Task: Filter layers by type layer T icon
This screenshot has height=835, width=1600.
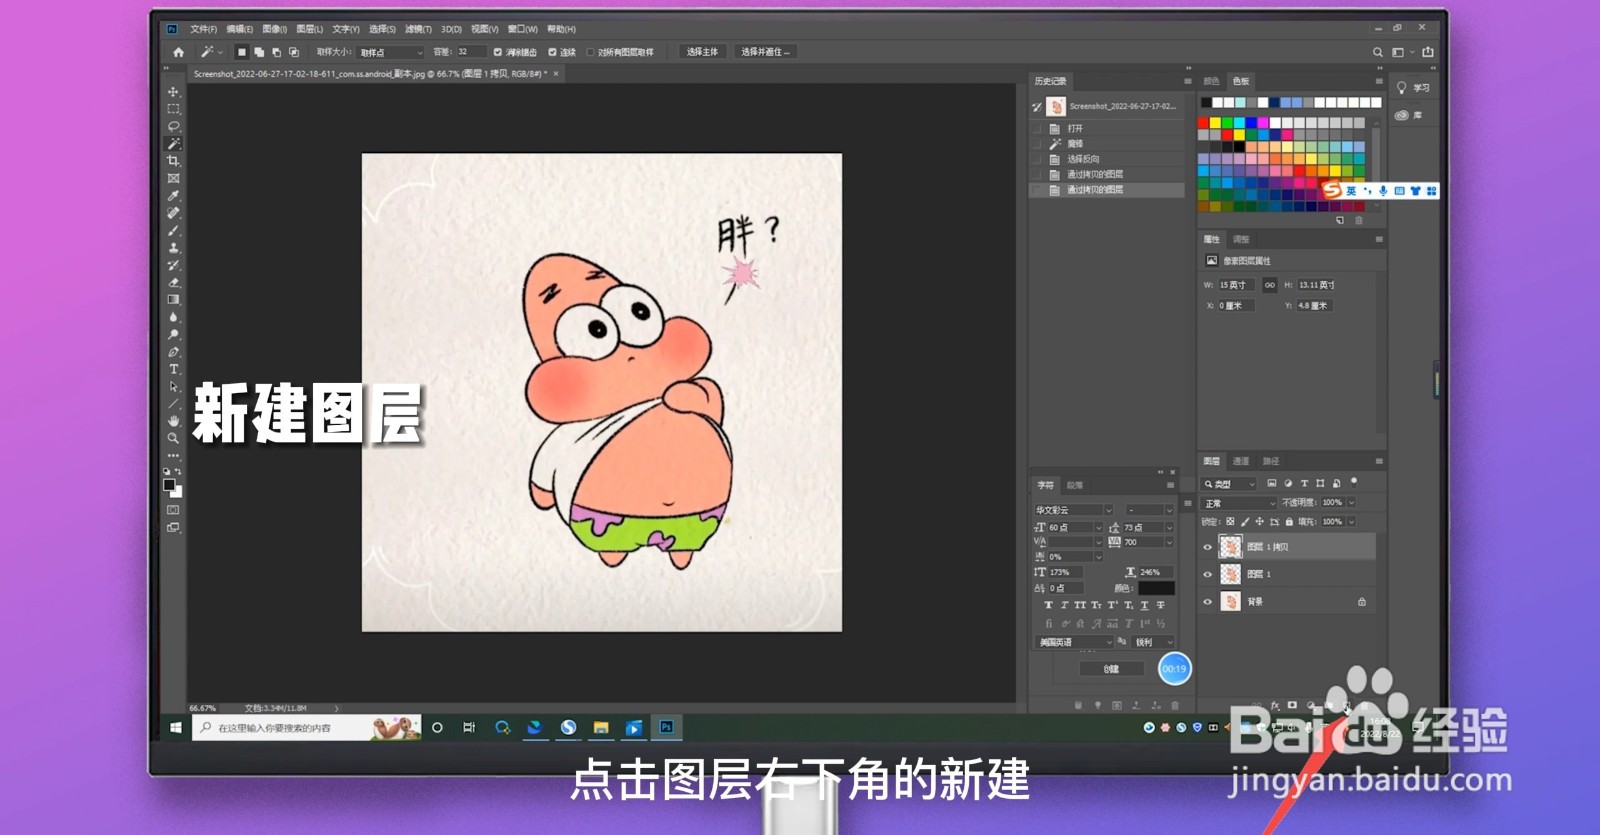Action: (1304, 484)
